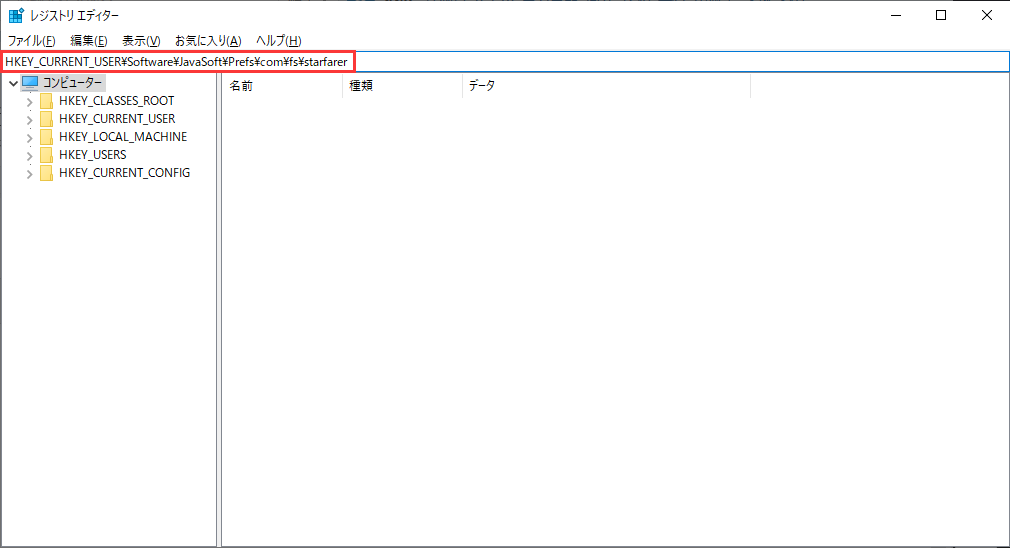Viewport: 1010px width, 548px height.
Task: Expand the HKEY_LOCAL_MACHINE tree node
Action: [x=29, y=137]
